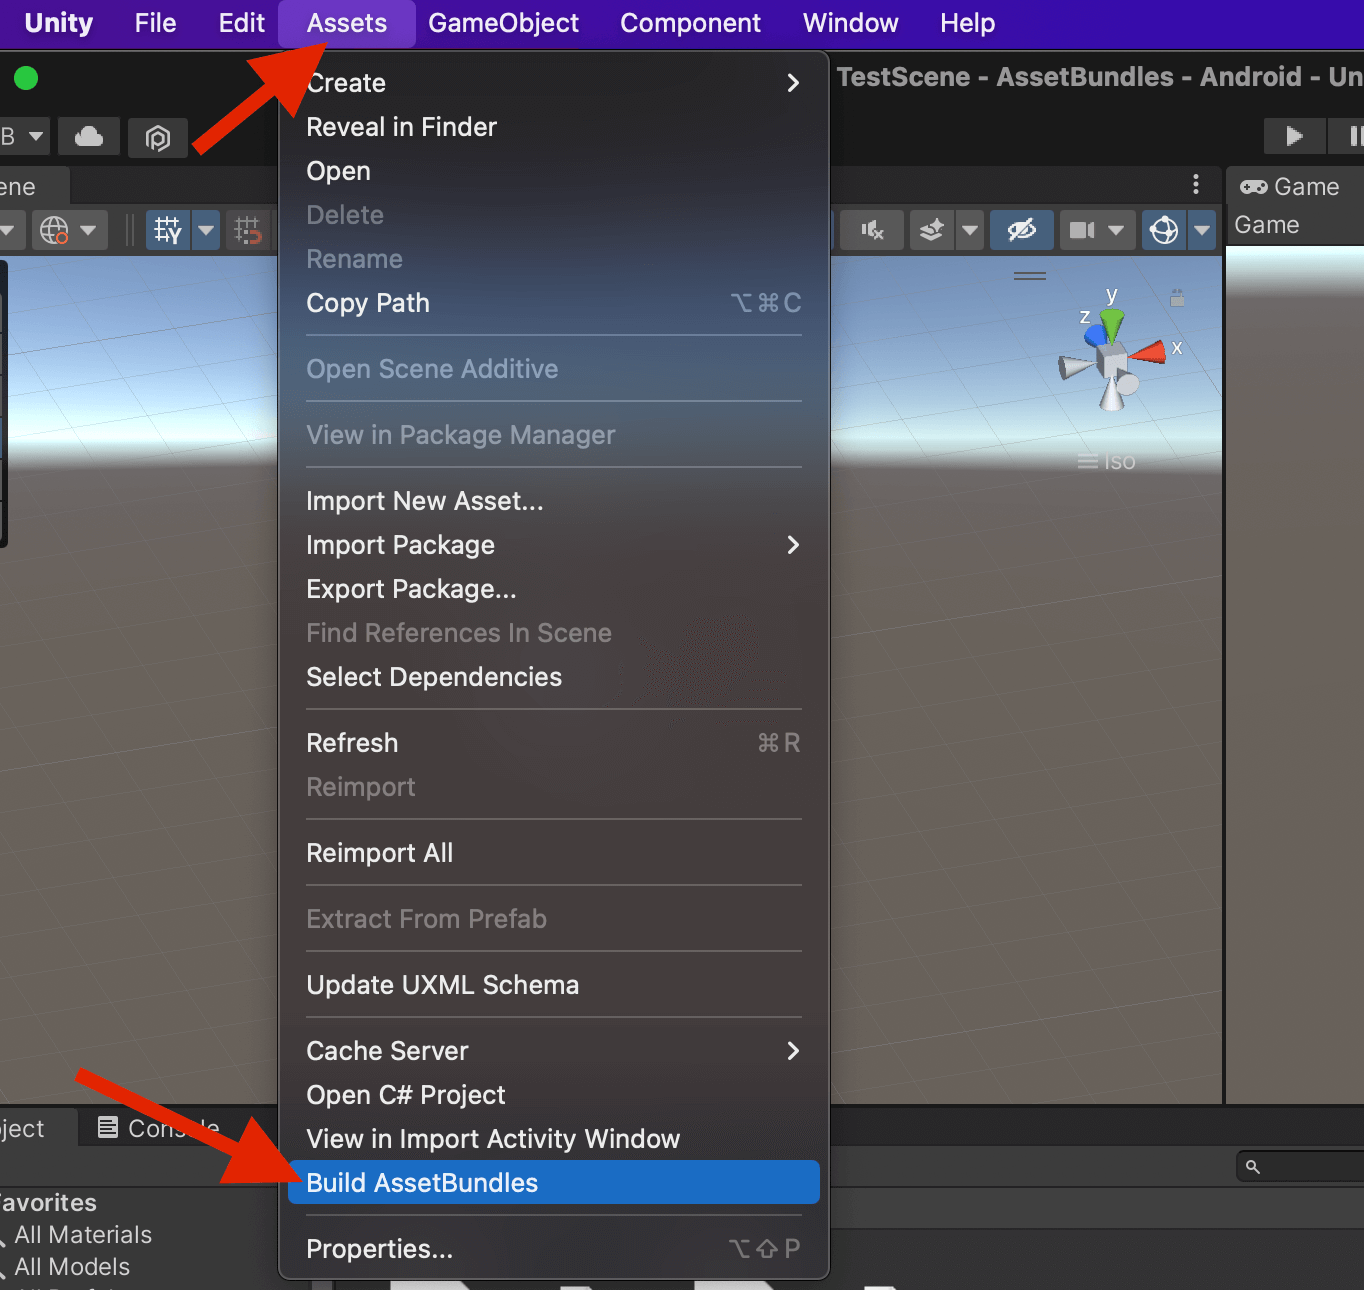This screenshot has height=1290, width=1364.
Task: Switch projection via the Iso label
Action: click(1119, 462)
